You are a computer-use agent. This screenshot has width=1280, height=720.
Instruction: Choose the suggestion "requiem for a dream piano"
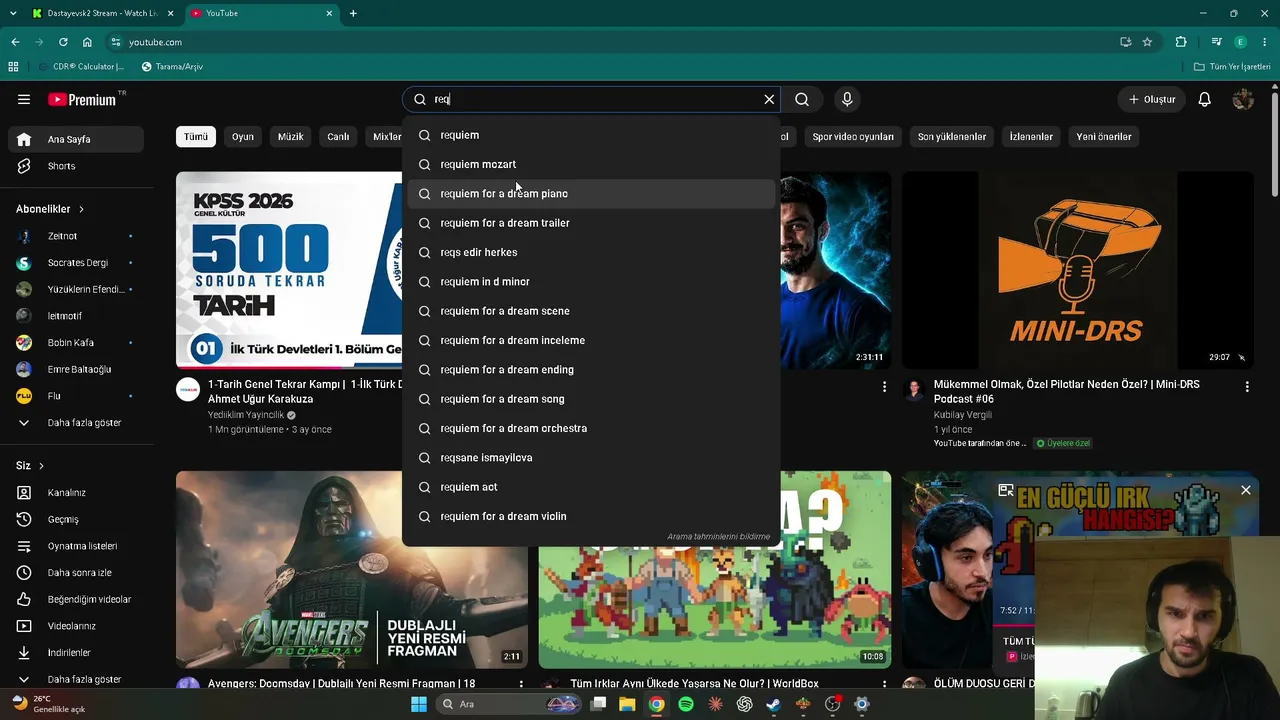point(591,194)
